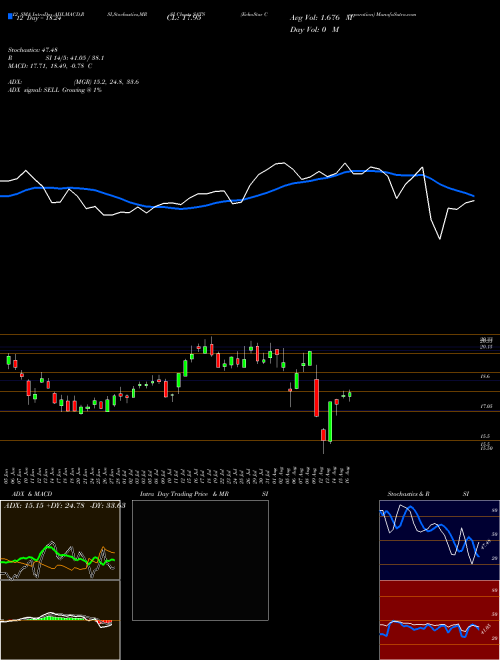The image size is (500, 660).
Task: Click the right end of the blue SMA line
Action: point(474,196)
